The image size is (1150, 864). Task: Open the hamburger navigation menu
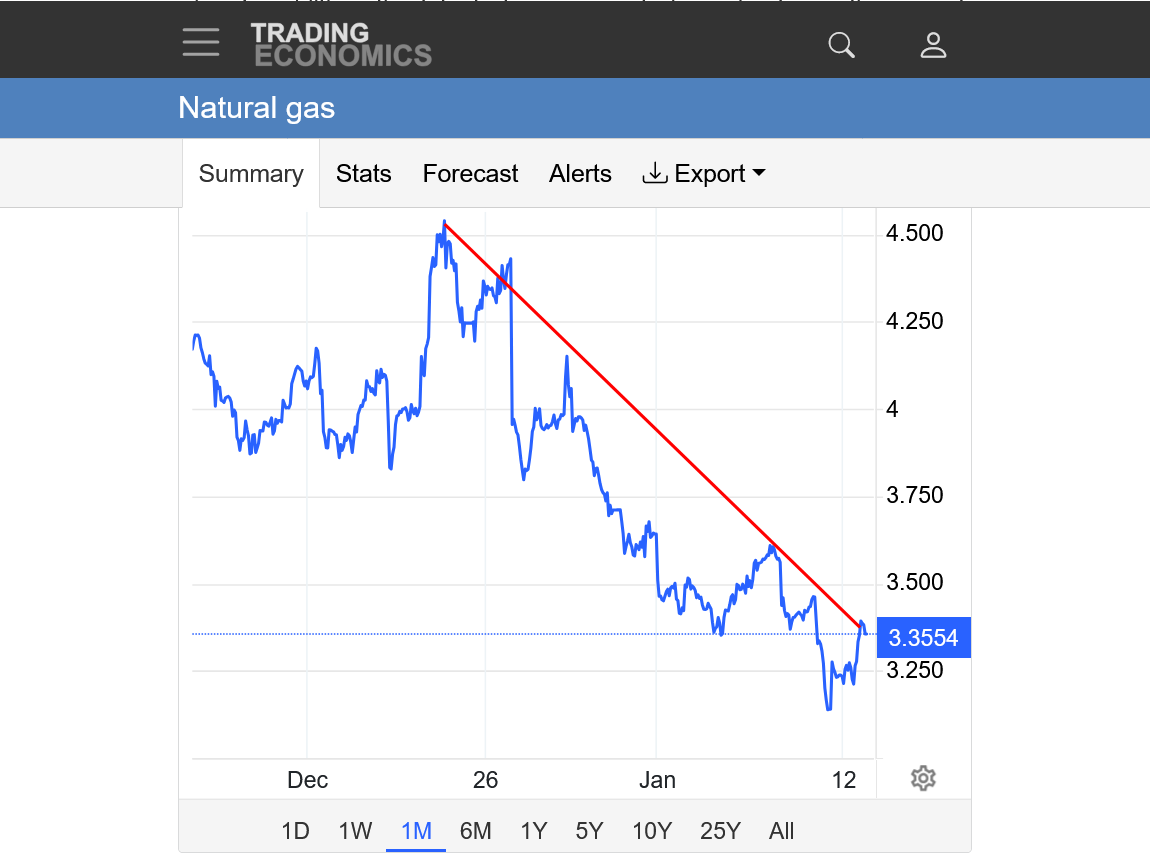201,42
